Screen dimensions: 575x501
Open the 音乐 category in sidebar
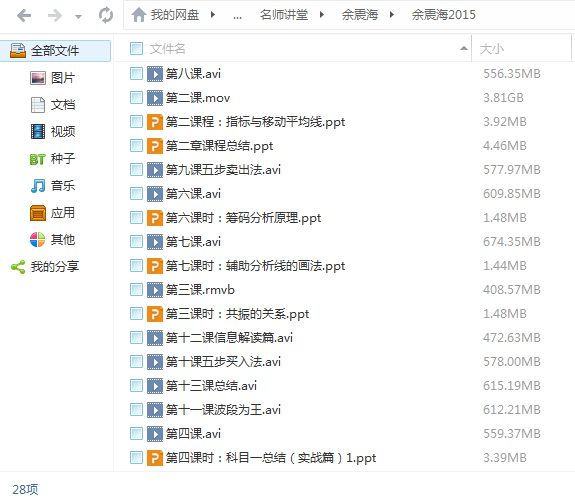52,186
